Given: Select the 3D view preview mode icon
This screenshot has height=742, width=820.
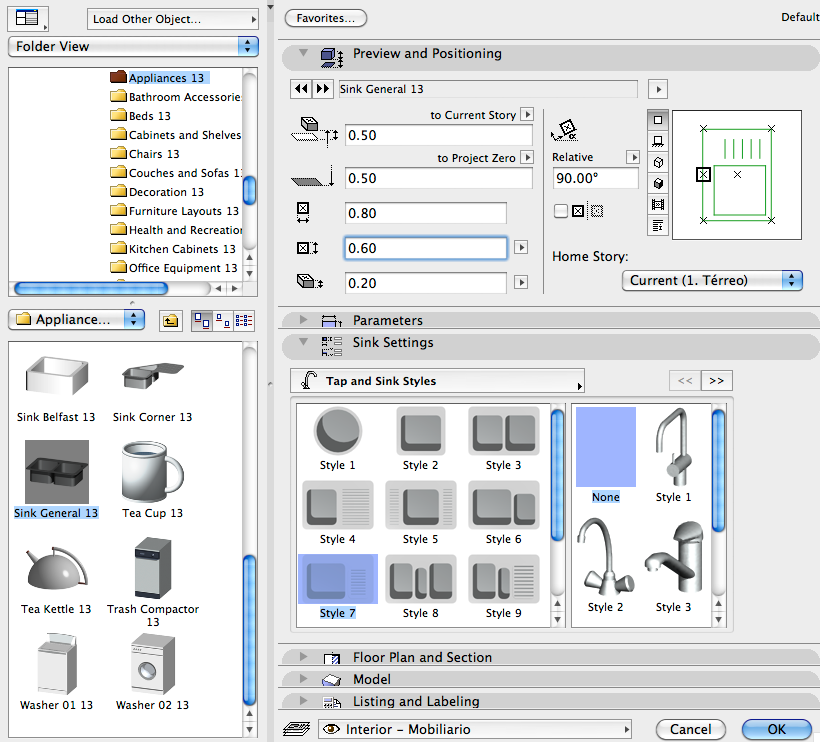Looking at the screenshot, I should point(657,181).
